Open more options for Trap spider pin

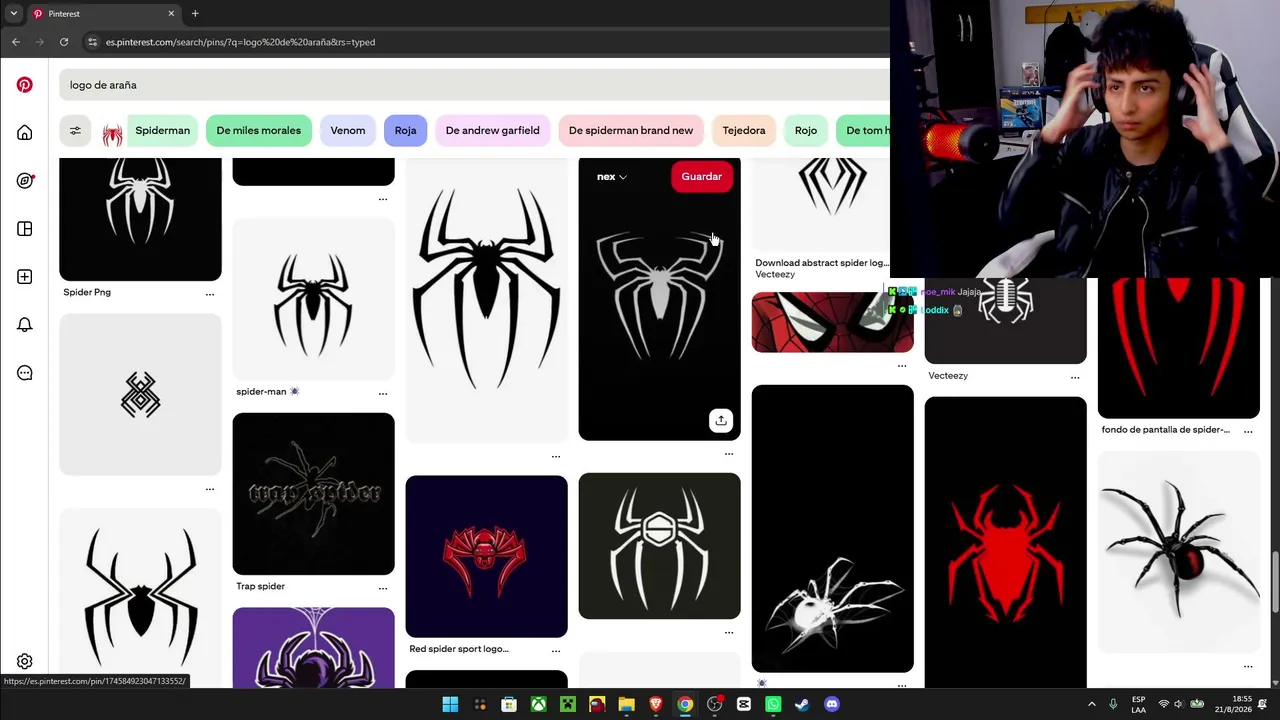[x=383, y=588]
